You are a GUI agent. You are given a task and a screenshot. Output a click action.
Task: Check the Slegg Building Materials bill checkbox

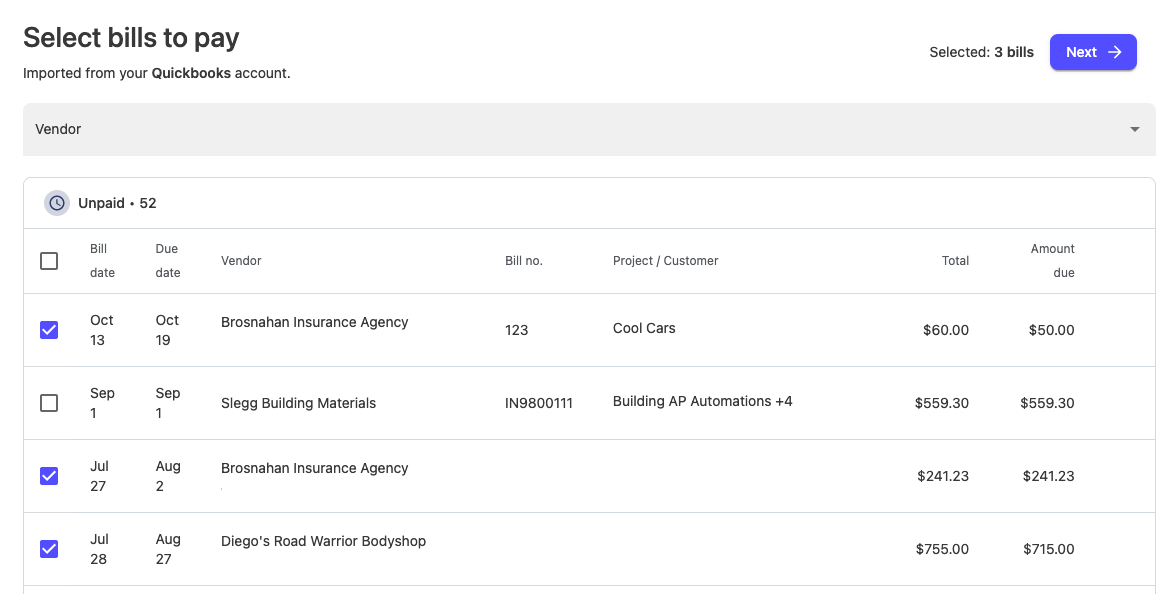coord(49,403)
